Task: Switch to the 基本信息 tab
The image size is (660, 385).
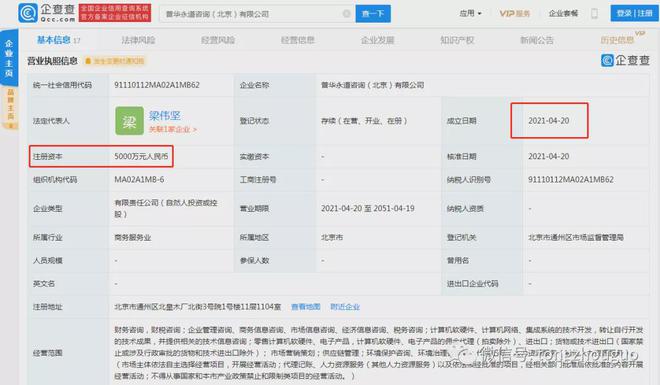Action: point(58,40)
